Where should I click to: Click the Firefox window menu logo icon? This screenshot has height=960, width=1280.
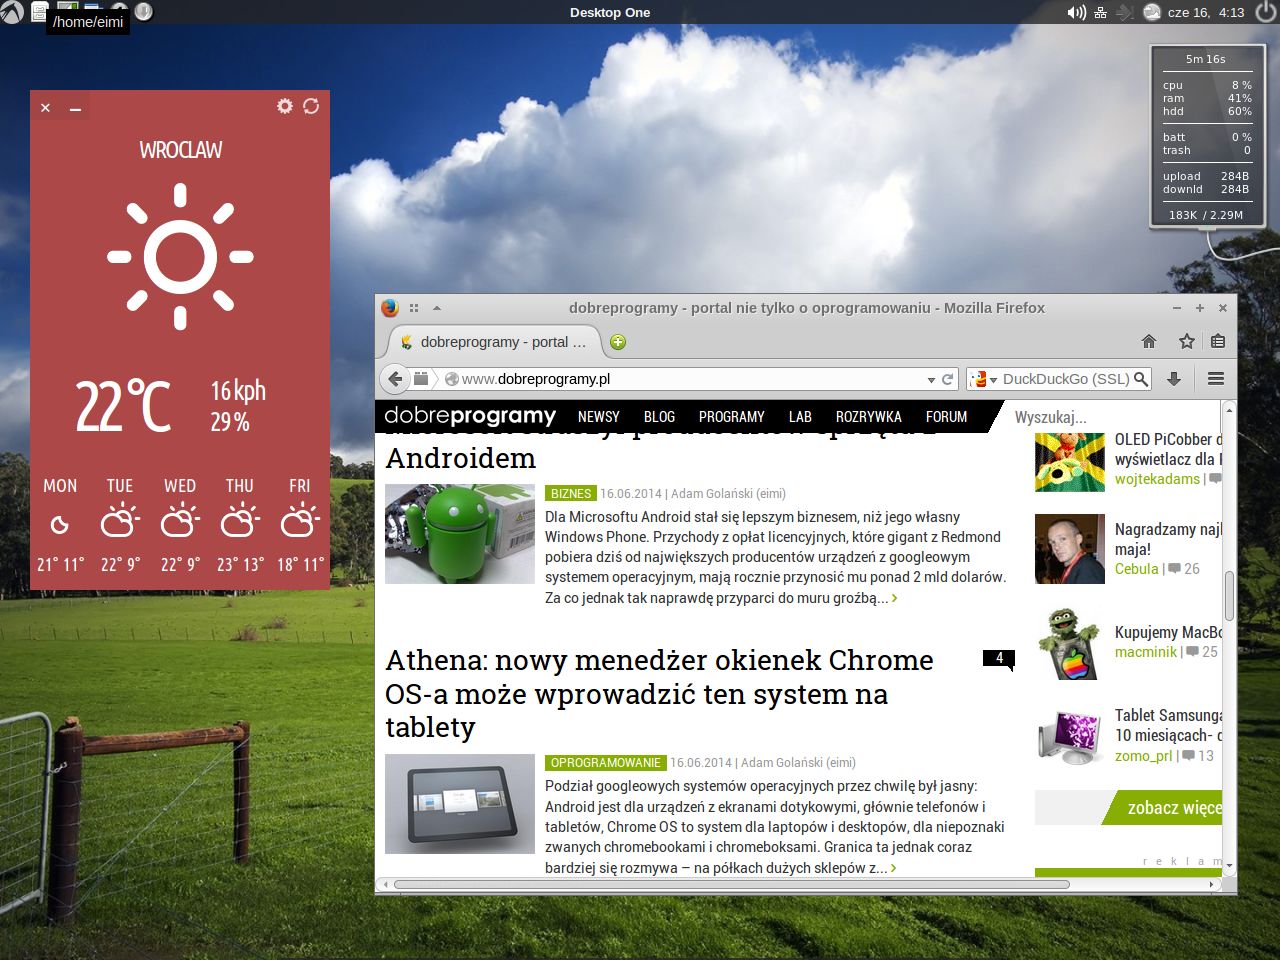coord(390,308)
